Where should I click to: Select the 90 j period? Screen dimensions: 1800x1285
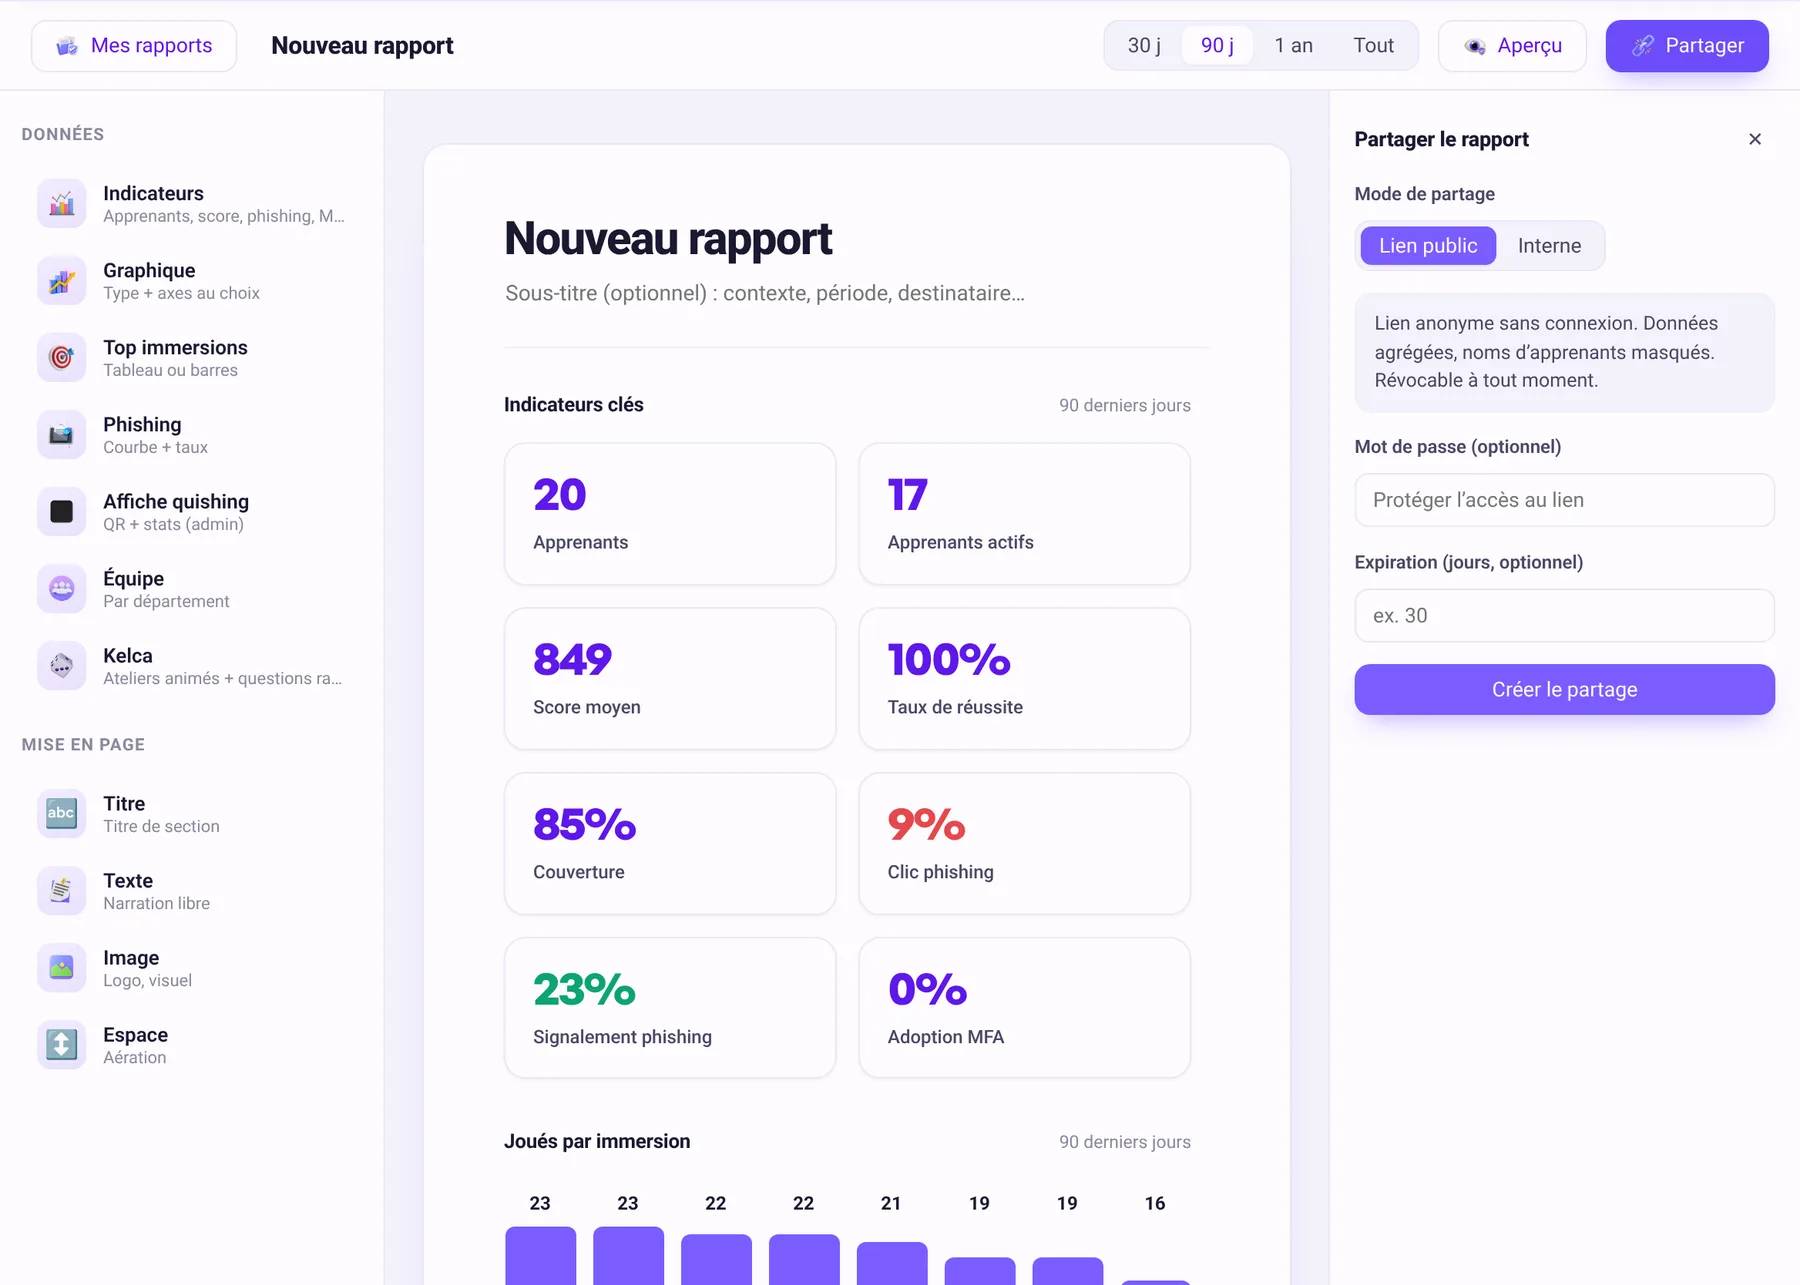point(1217,46)
